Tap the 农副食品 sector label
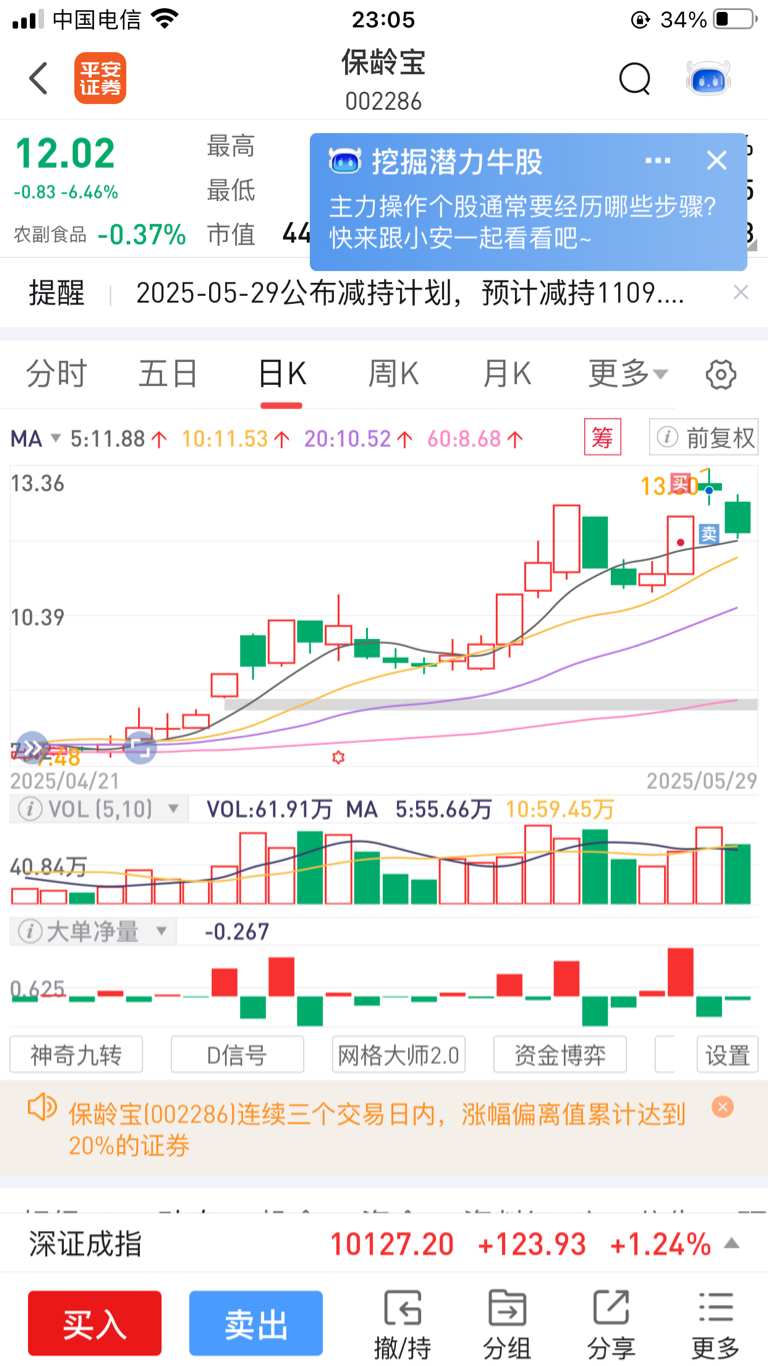 pos(50,235)
